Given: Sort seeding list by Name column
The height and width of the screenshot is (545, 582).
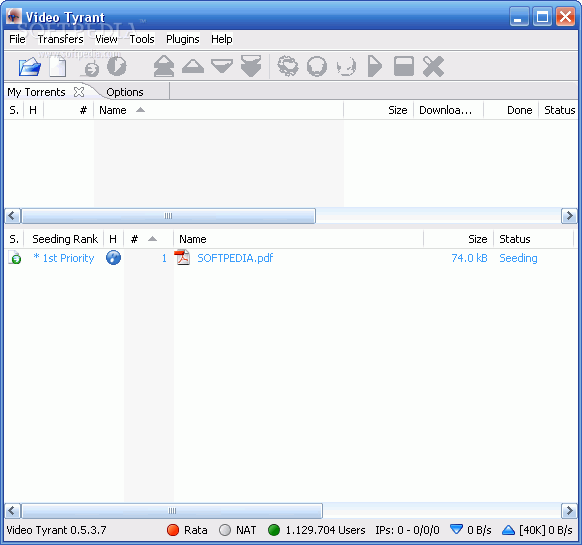Looking at the screenshot, I should pos(298,239).
